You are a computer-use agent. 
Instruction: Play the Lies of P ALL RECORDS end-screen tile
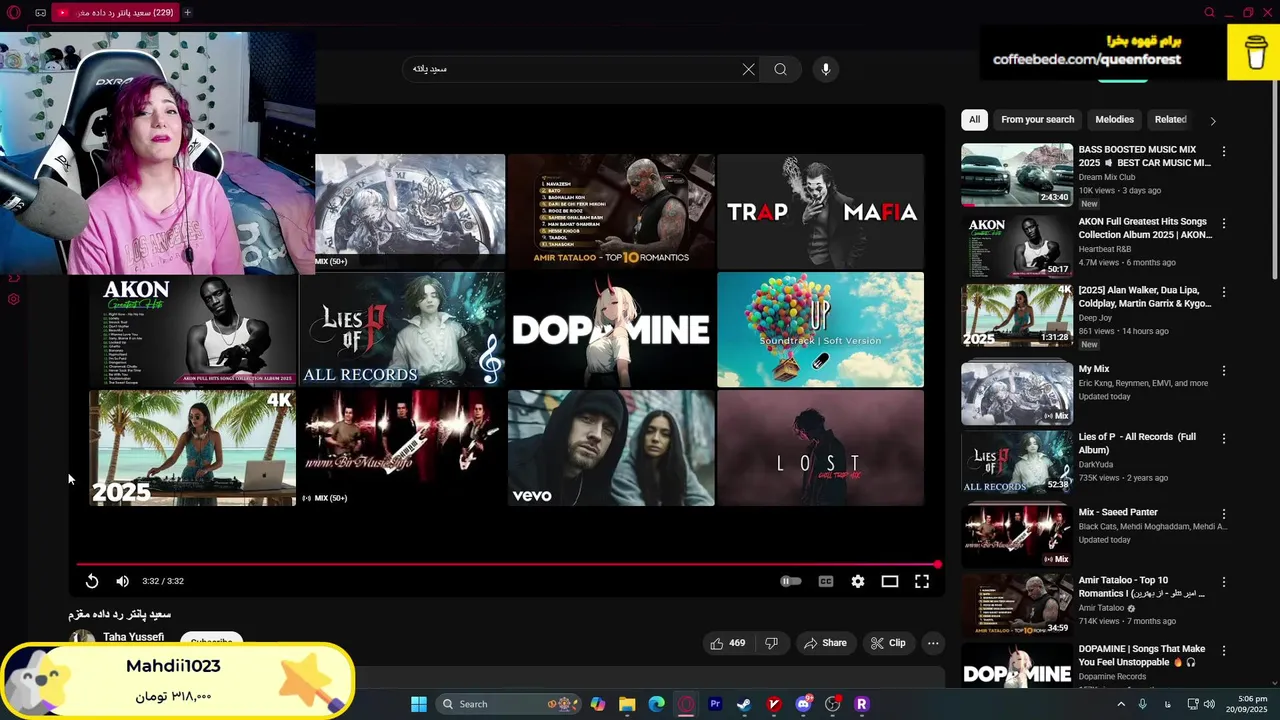[x=402, y=329]
